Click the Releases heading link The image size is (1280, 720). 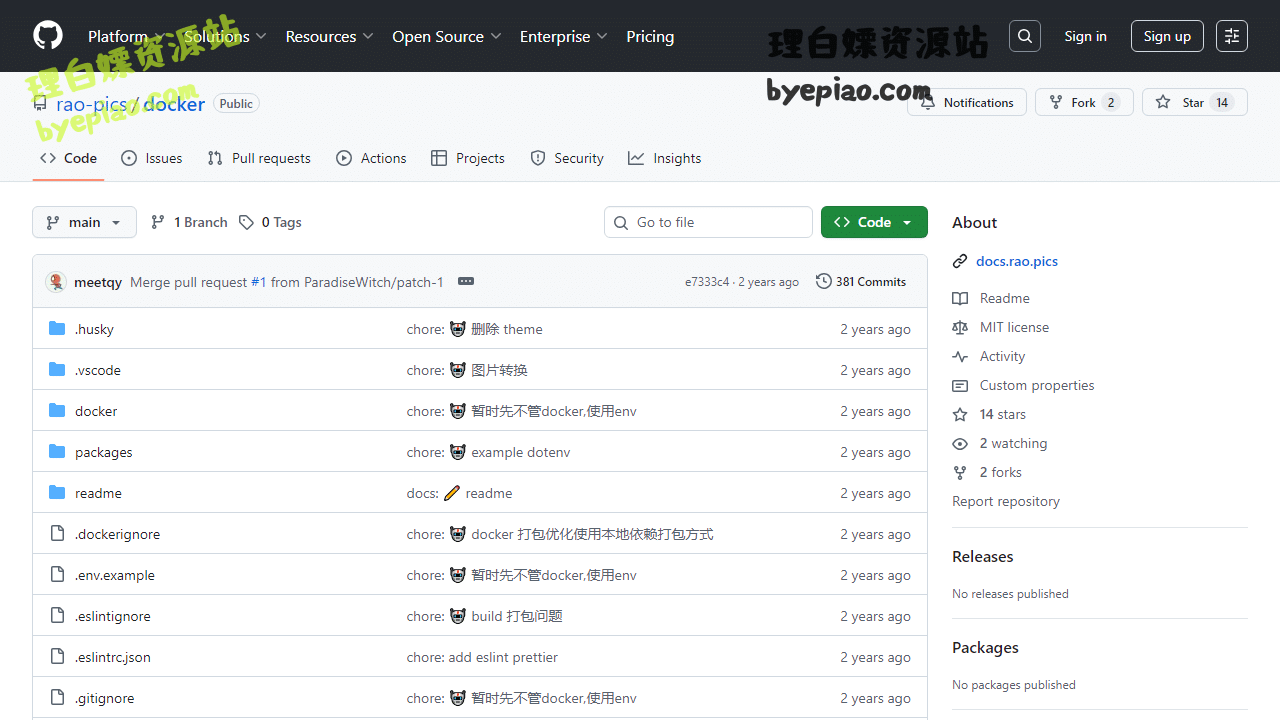pyautogui.click(x=983, y=556)
